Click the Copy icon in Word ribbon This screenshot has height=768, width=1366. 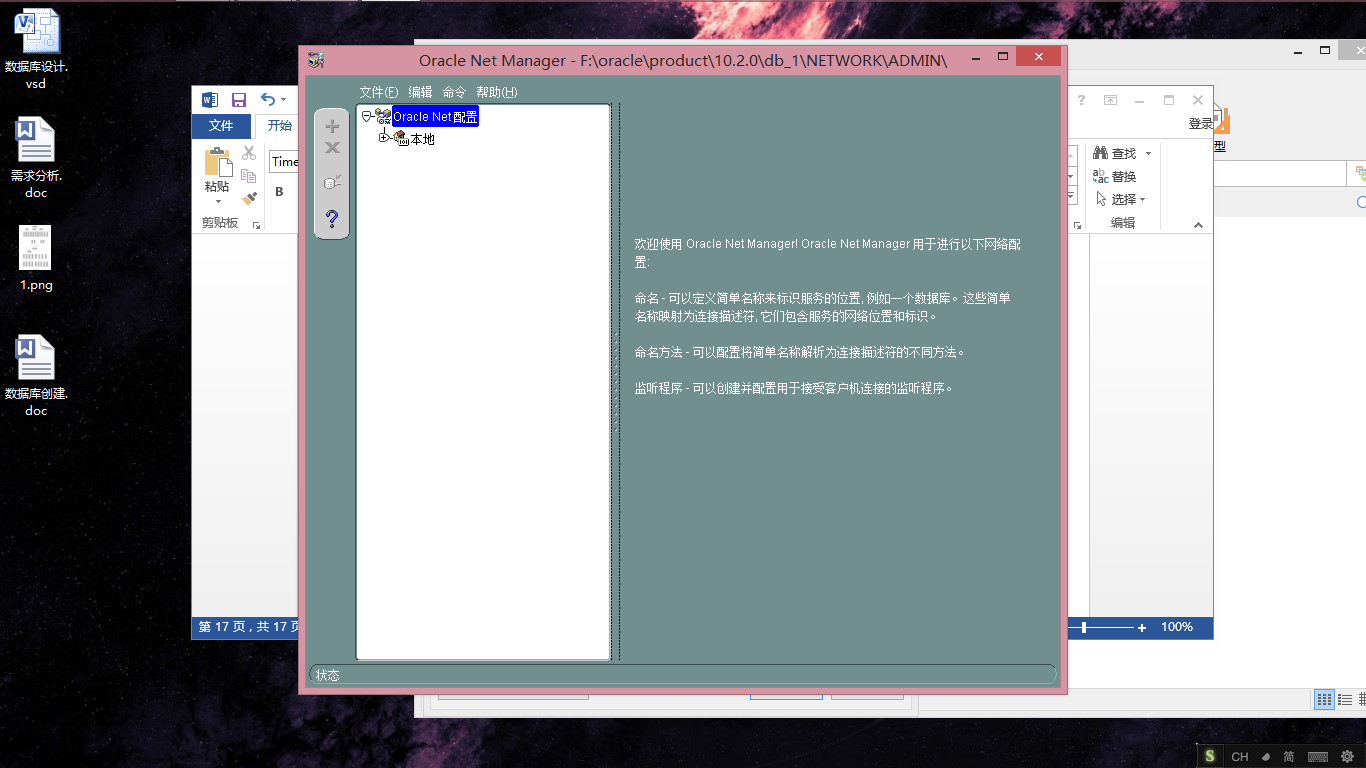[249, 176]
